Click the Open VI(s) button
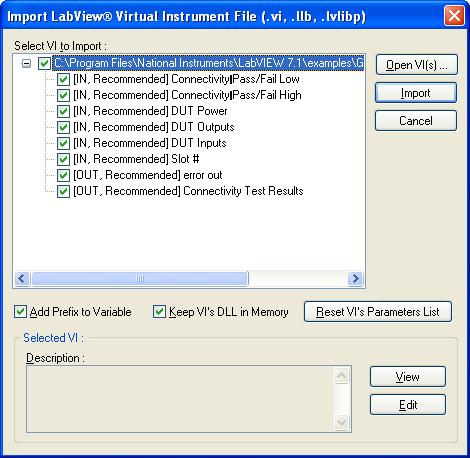 (x=417, y=65)
